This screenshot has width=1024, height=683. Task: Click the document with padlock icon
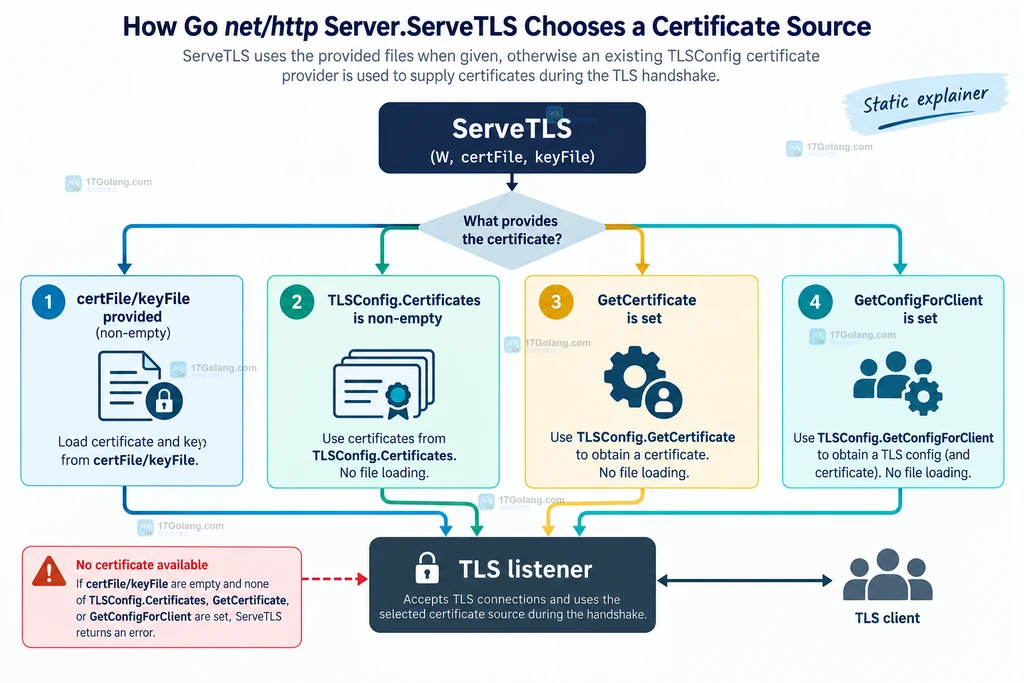click(140, 386)
